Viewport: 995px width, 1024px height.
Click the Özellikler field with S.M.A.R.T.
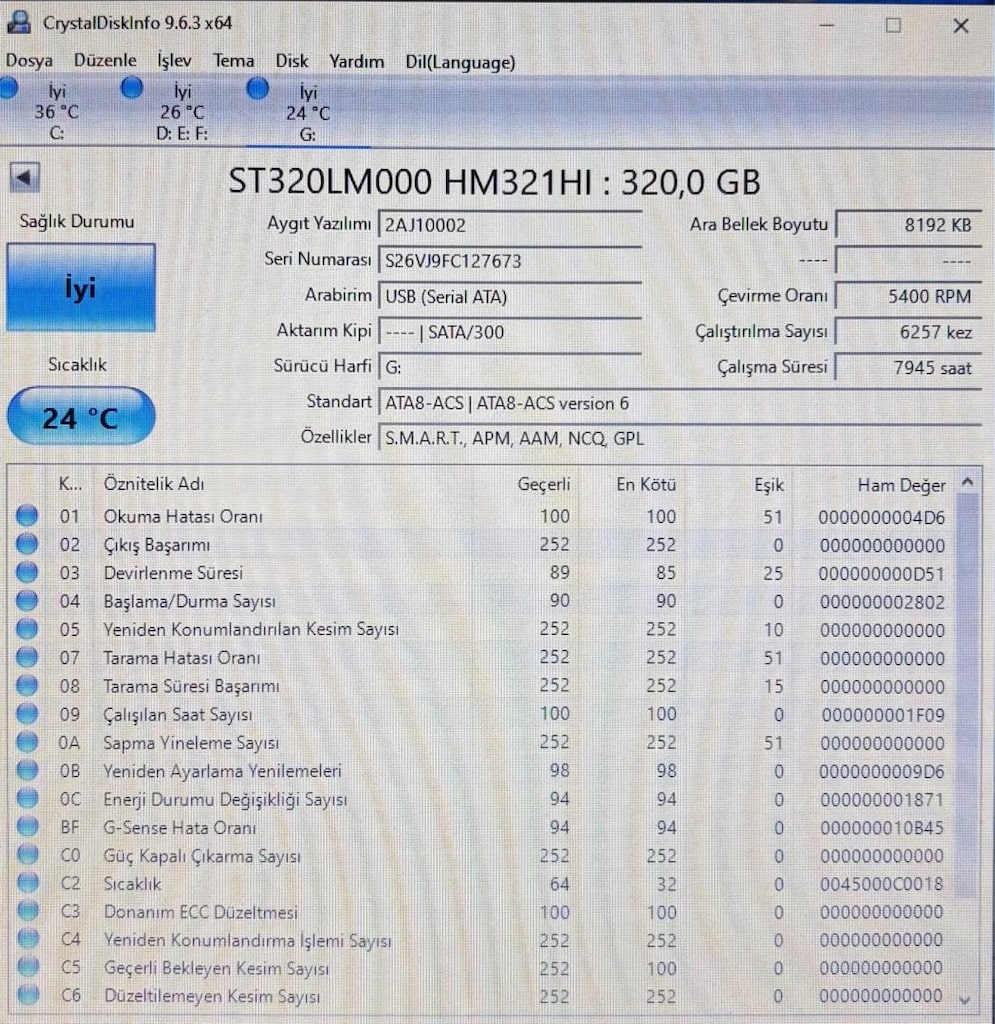[680, 438]
